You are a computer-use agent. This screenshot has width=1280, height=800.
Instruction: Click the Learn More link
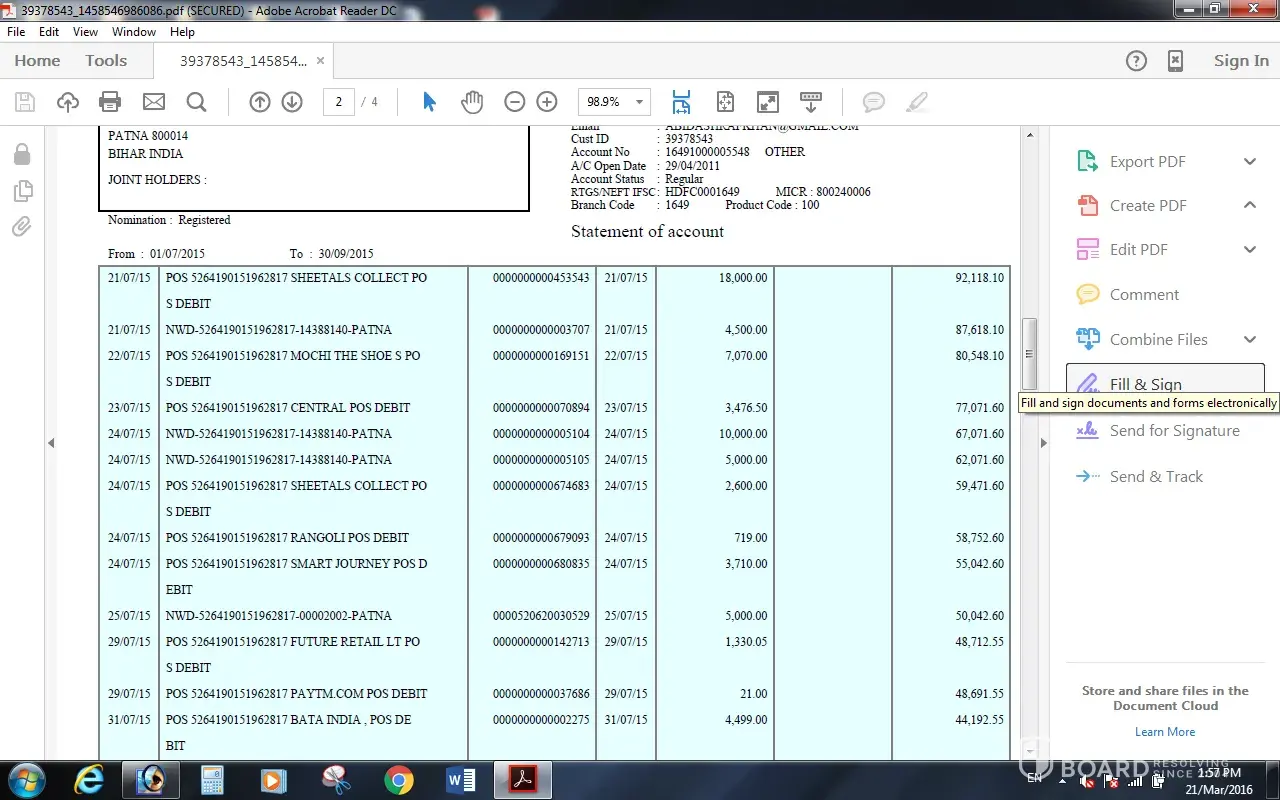click(1165, 732)
